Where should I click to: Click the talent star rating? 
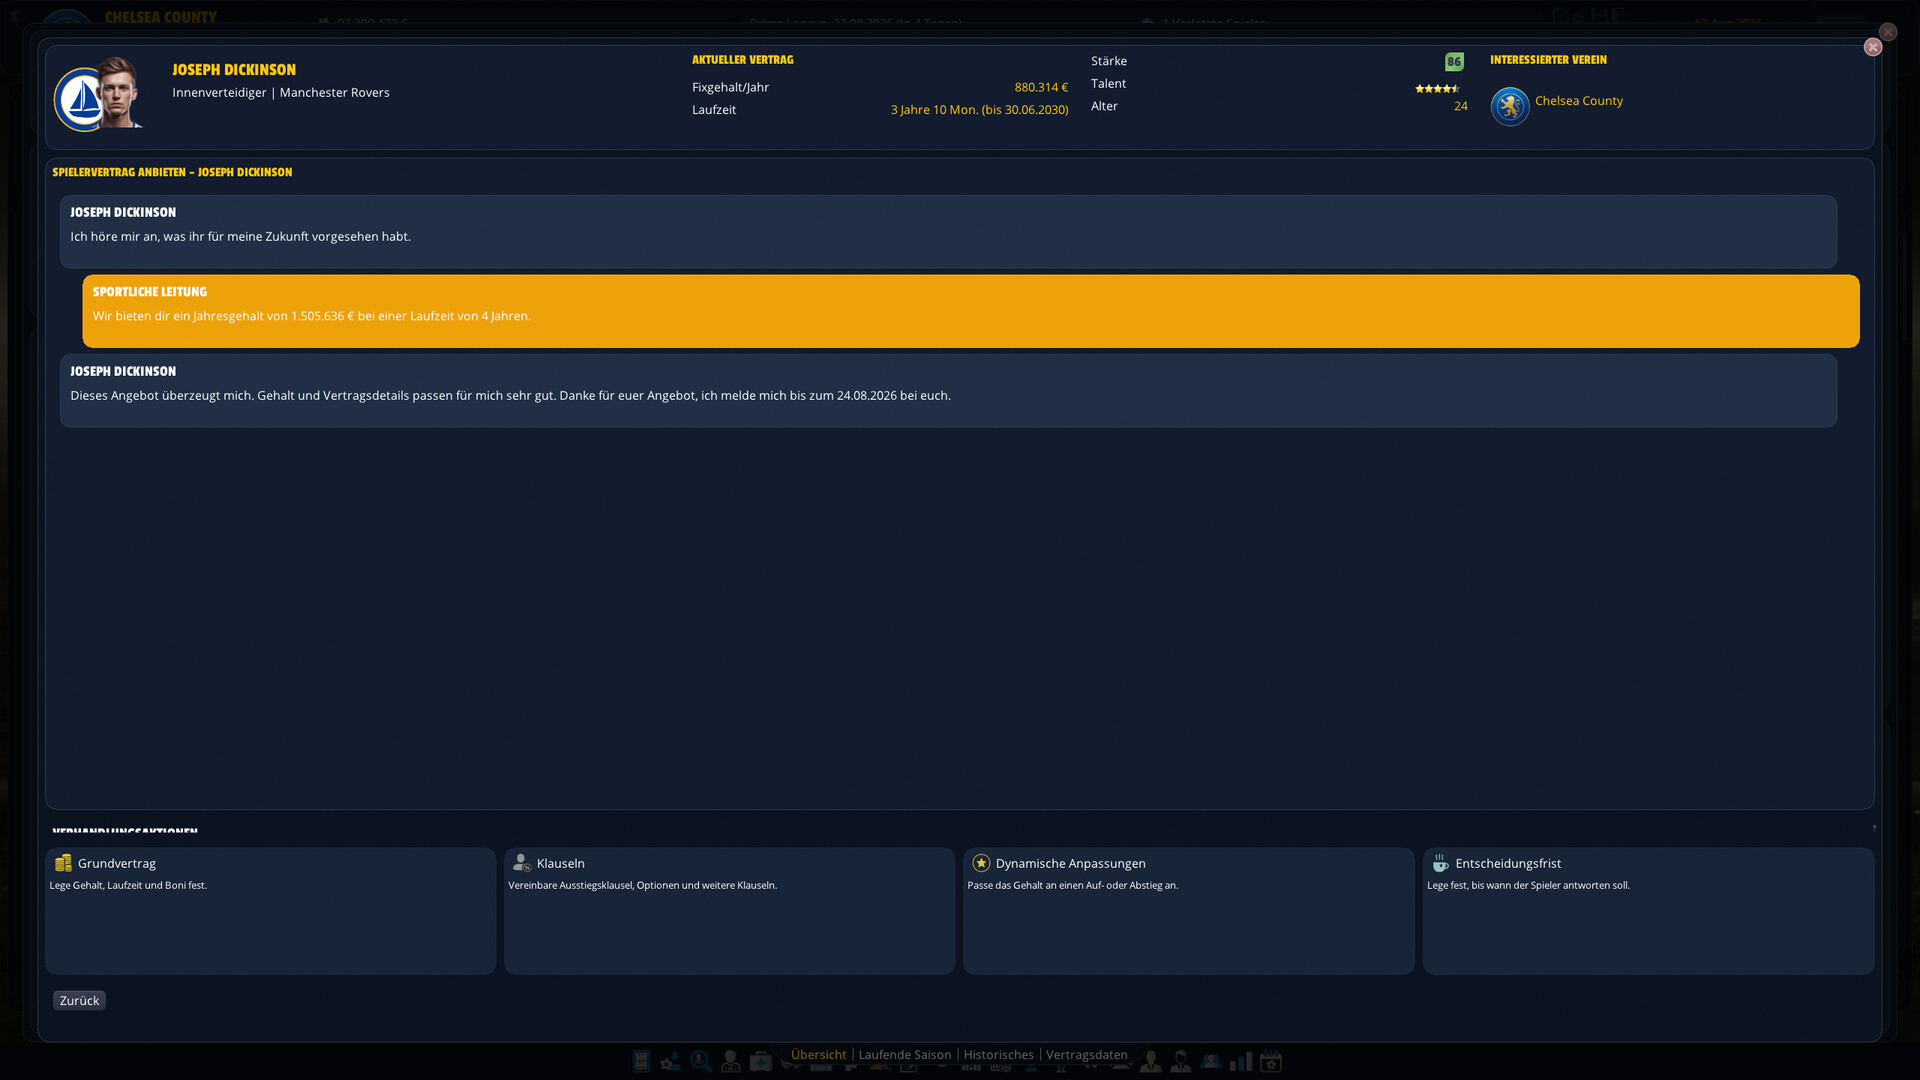coord(1437,89)
